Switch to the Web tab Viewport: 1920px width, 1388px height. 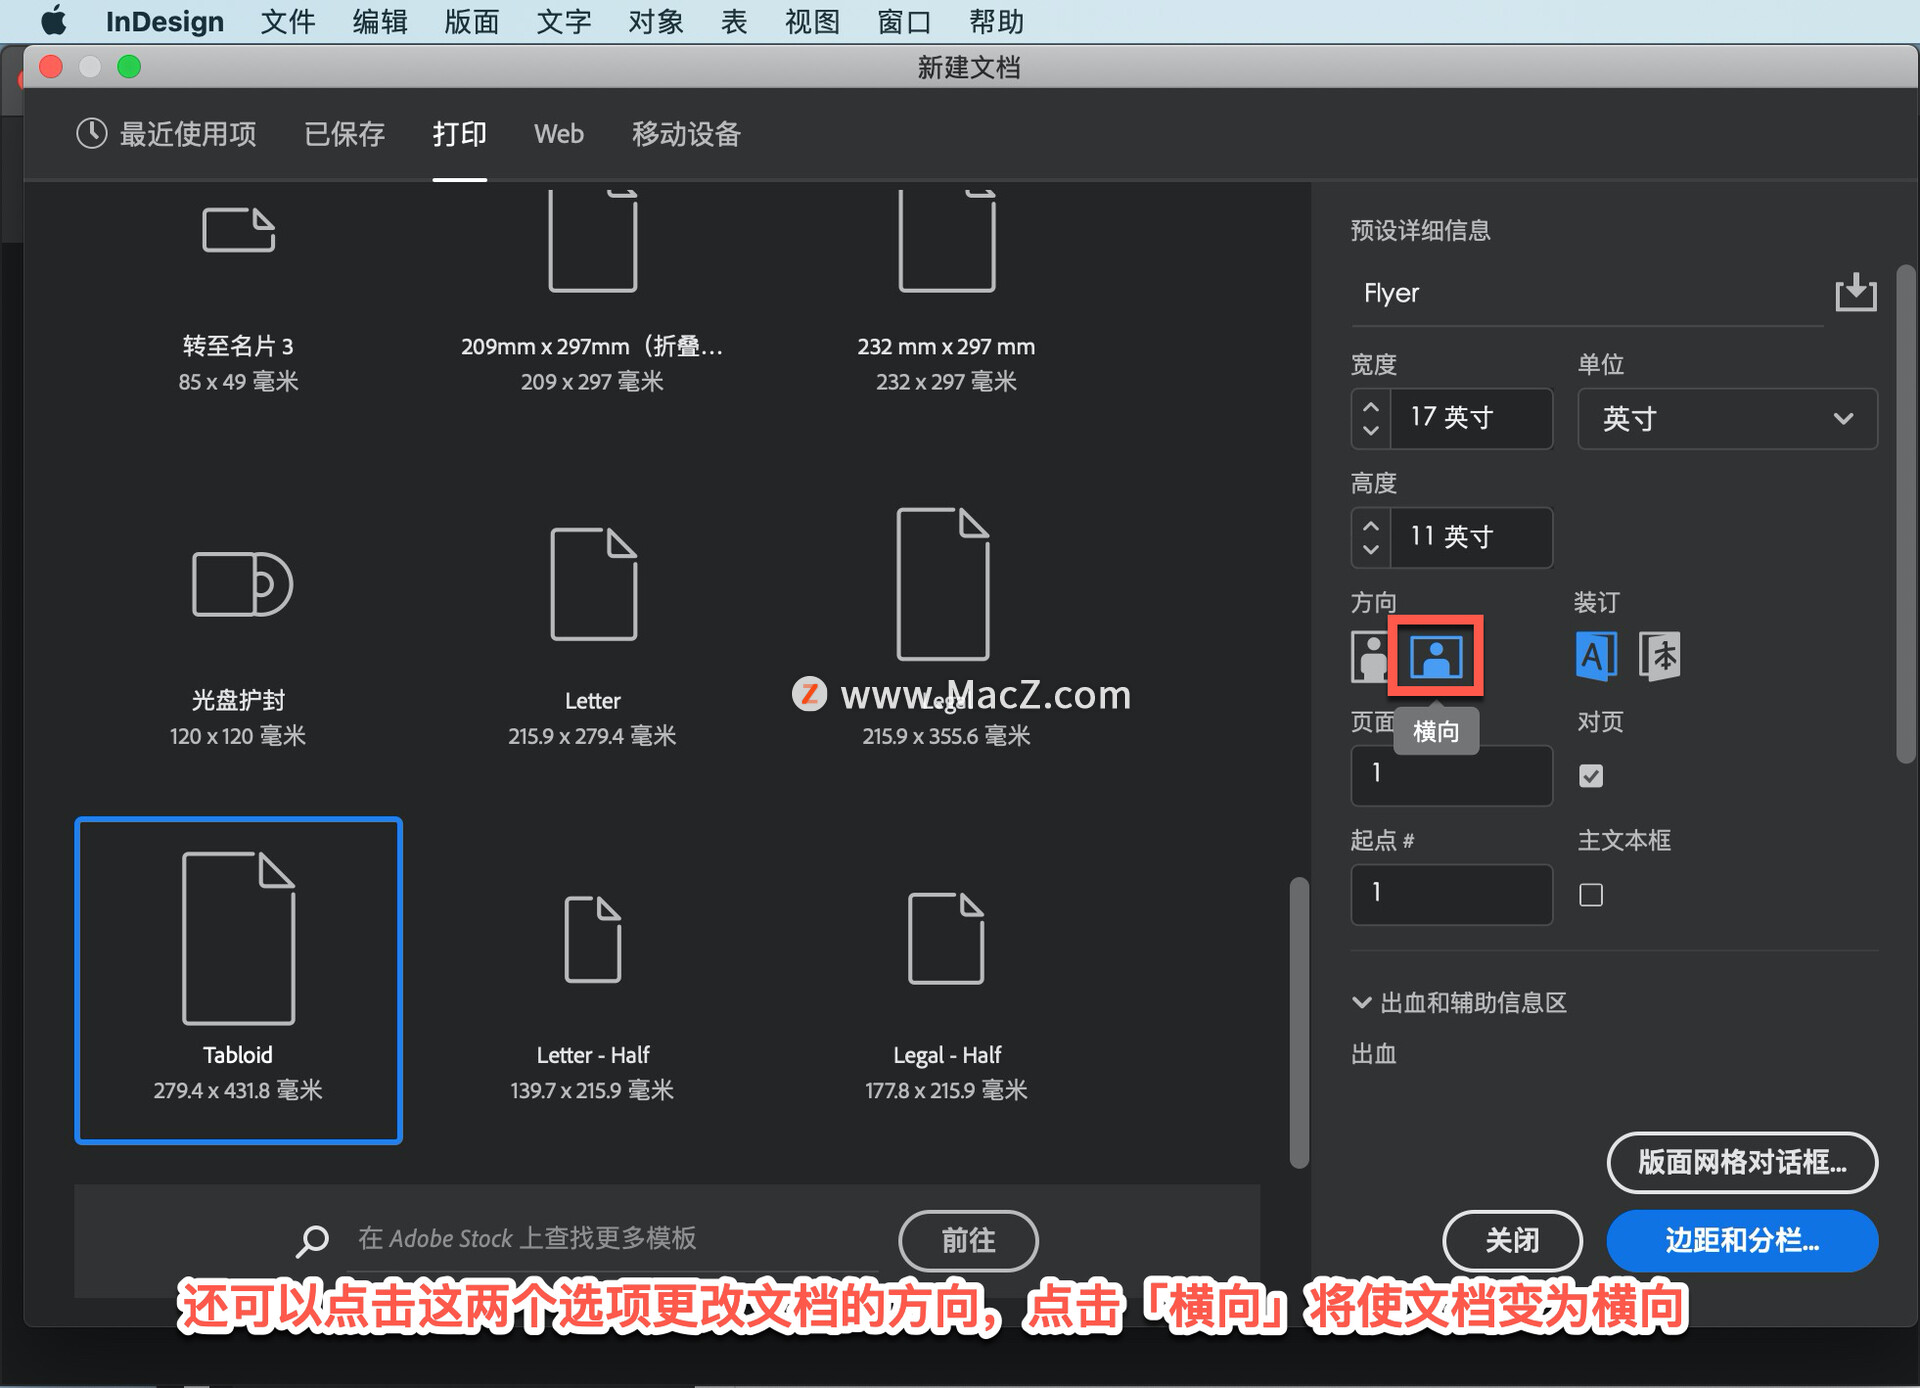[x=558, y=134]
